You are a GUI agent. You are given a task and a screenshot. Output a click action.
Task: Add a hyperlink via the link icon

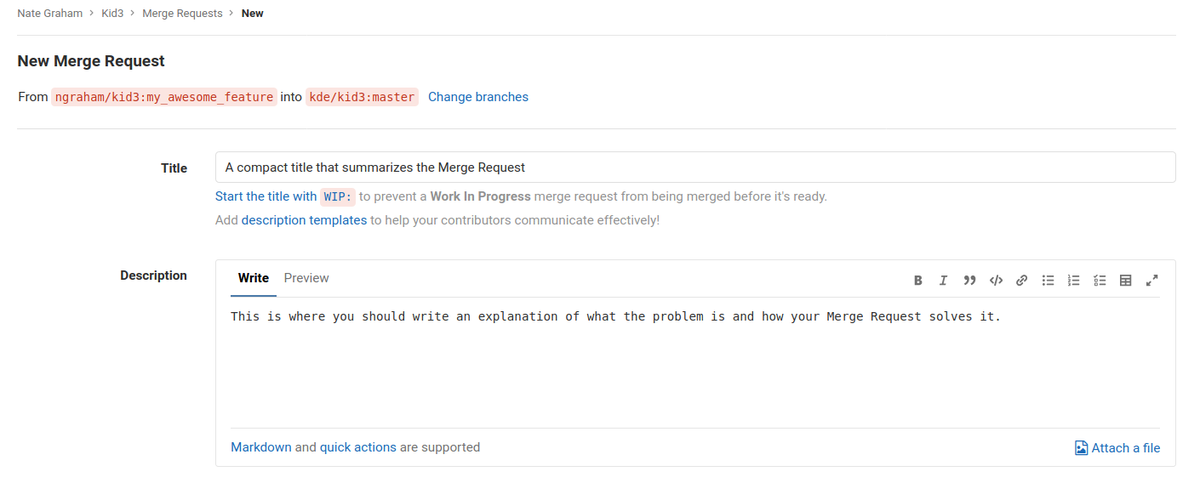click(1021, 281)
